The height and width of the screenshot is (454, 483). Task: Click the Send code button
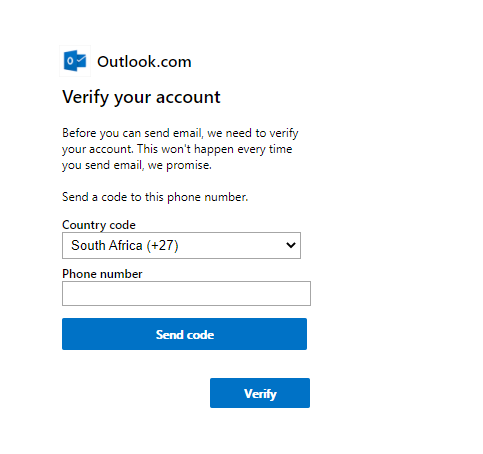point(184,334)
